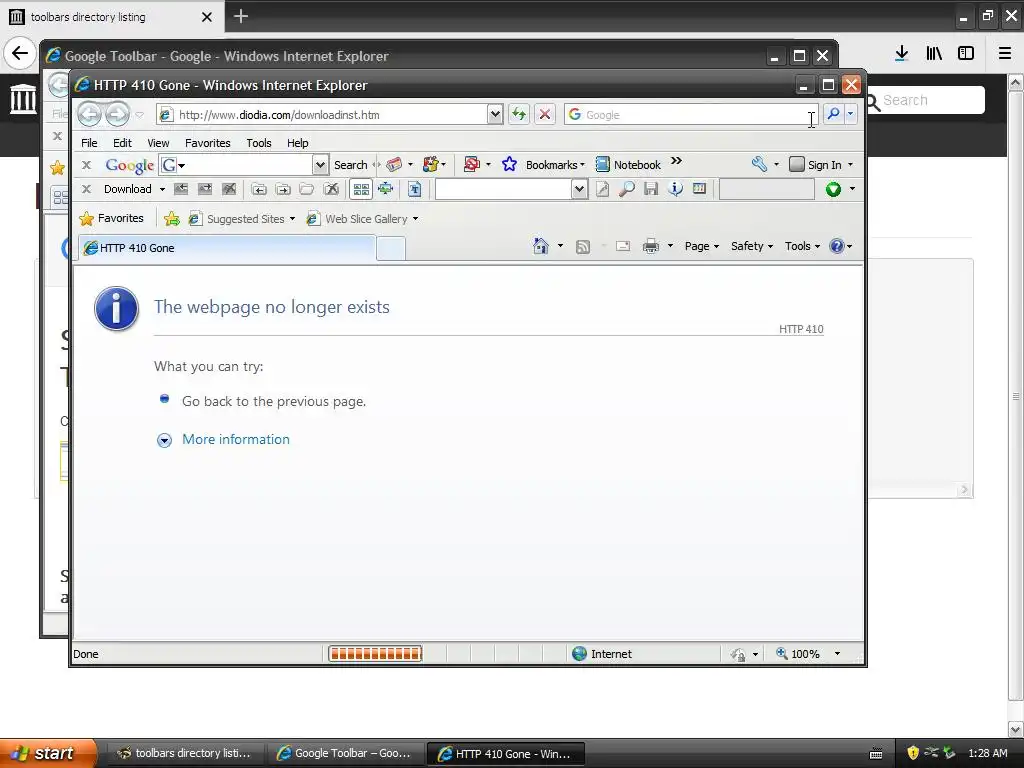Click the Google toolbar news ticket icon
Screen dimensions: 1024x768
coord(394,165)
